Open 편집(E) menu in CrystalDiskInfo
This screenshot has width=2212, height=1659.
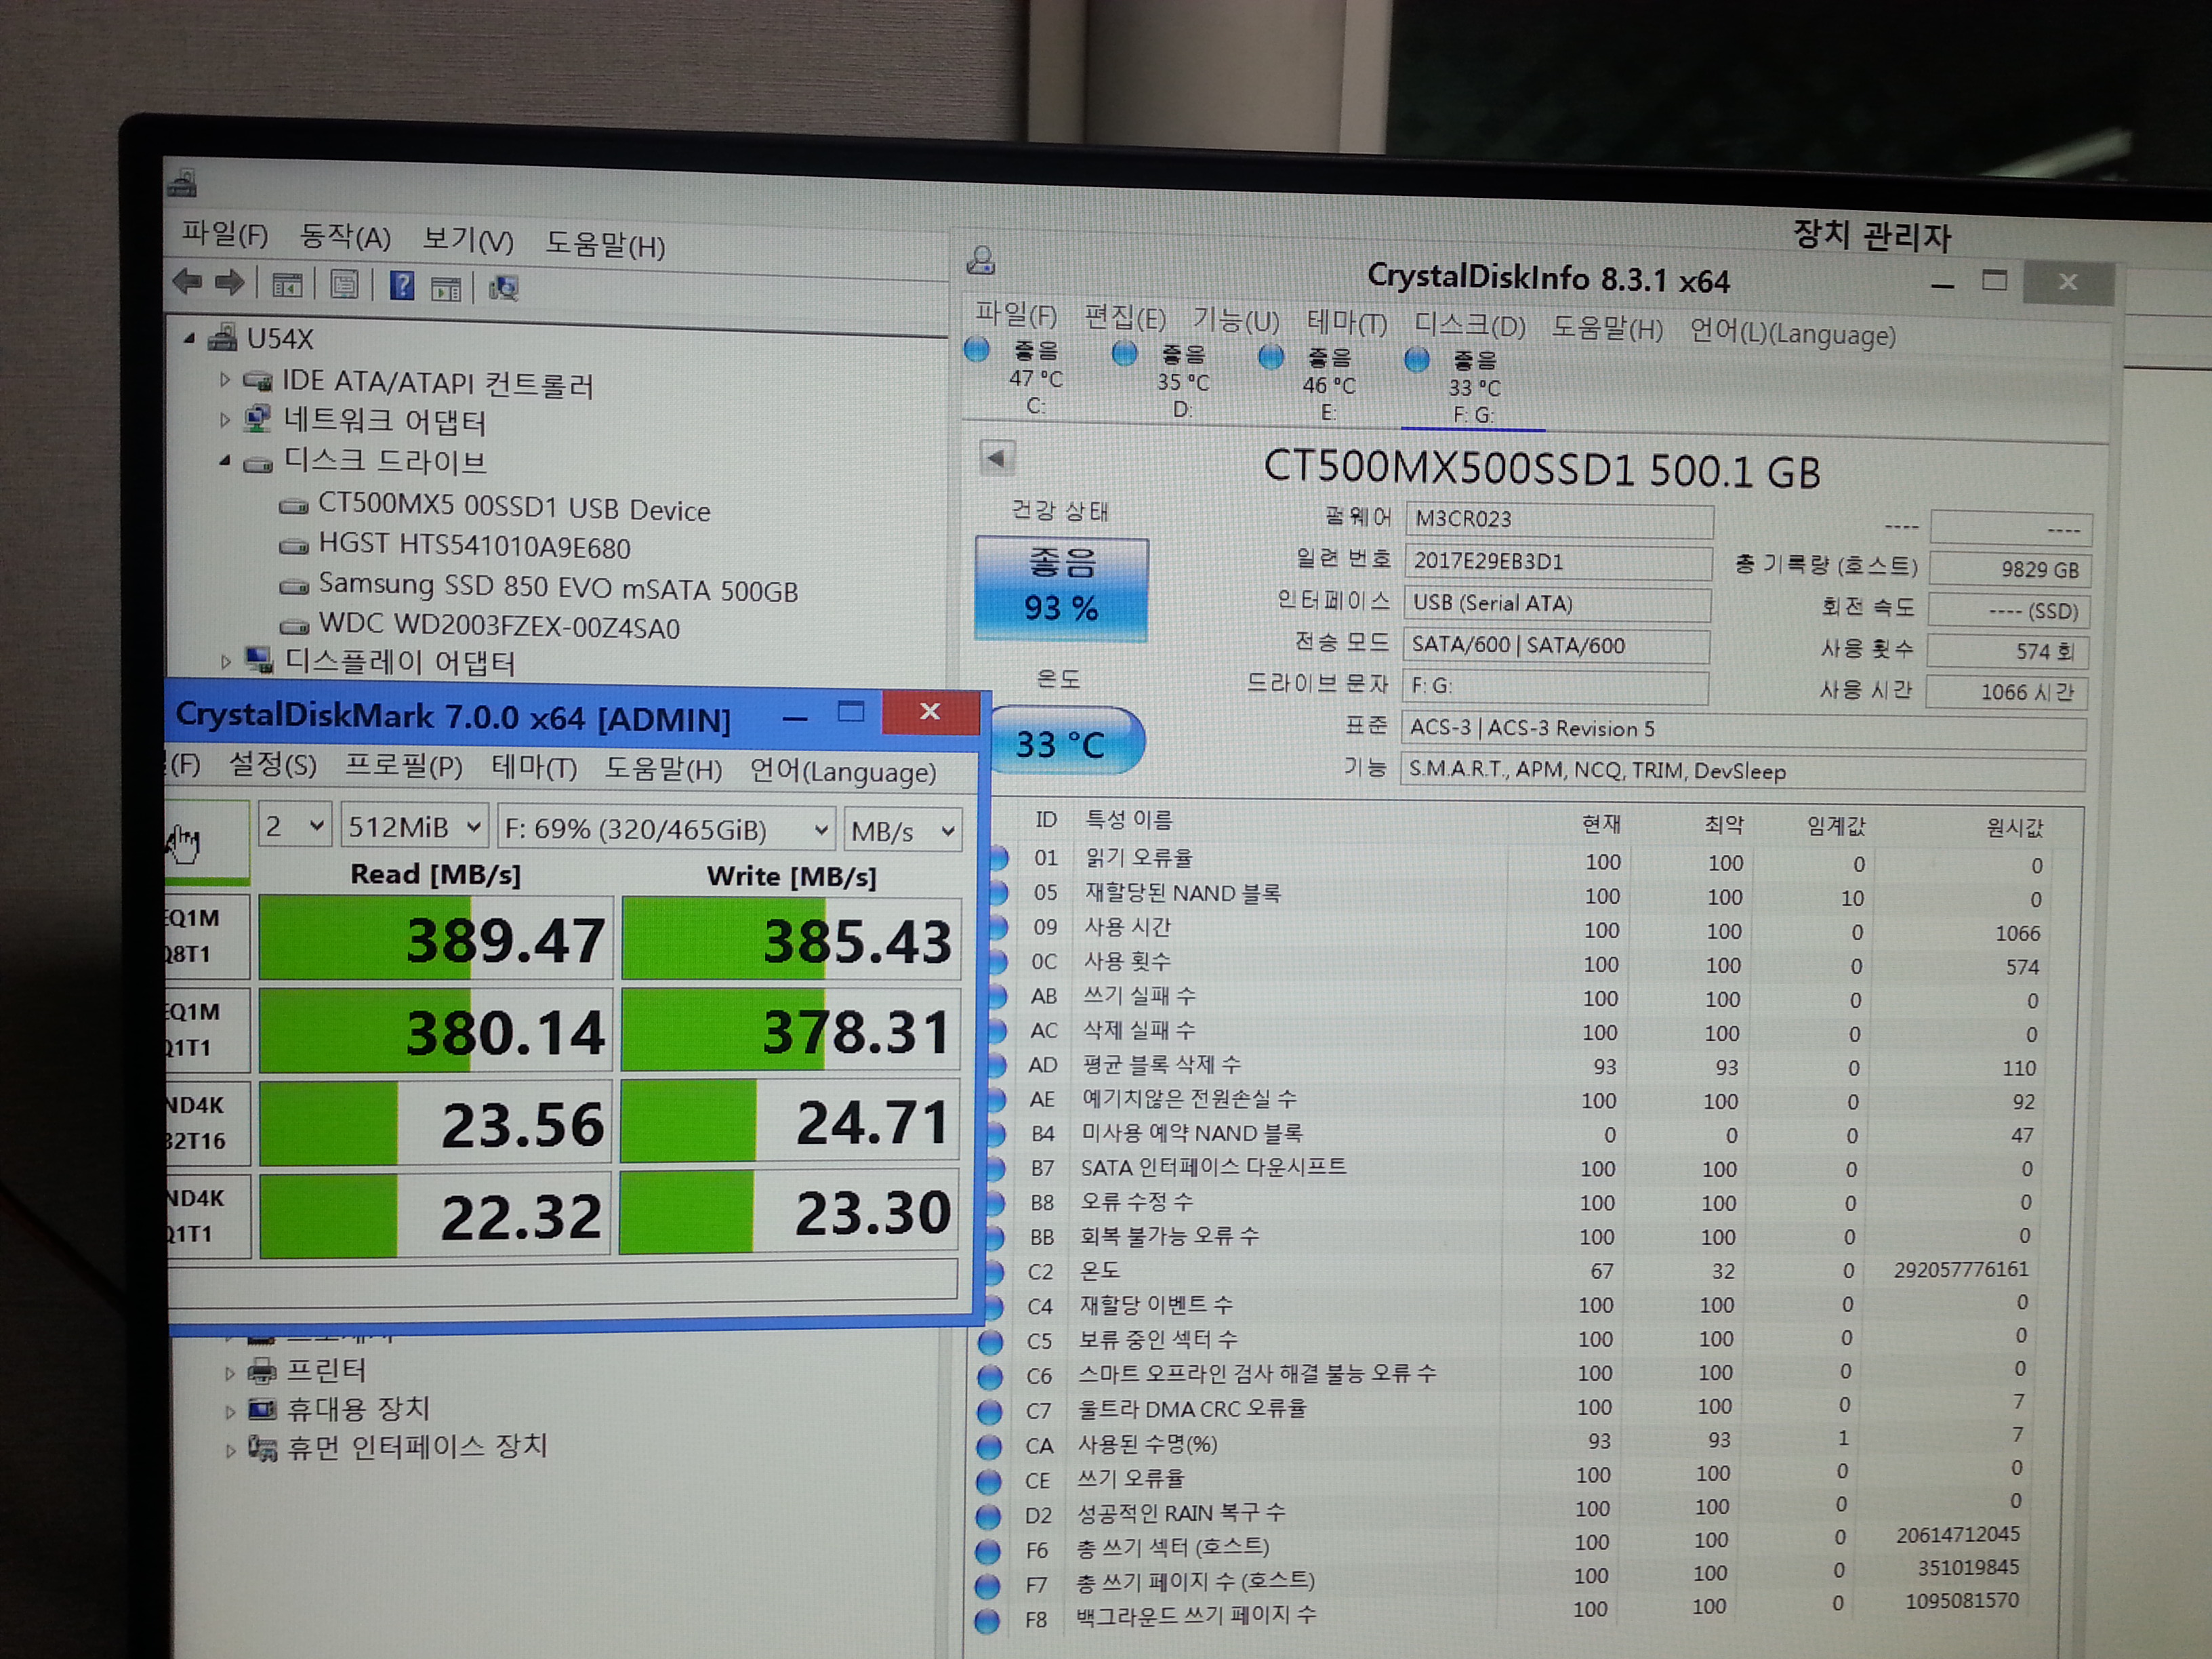[1125, 318]
